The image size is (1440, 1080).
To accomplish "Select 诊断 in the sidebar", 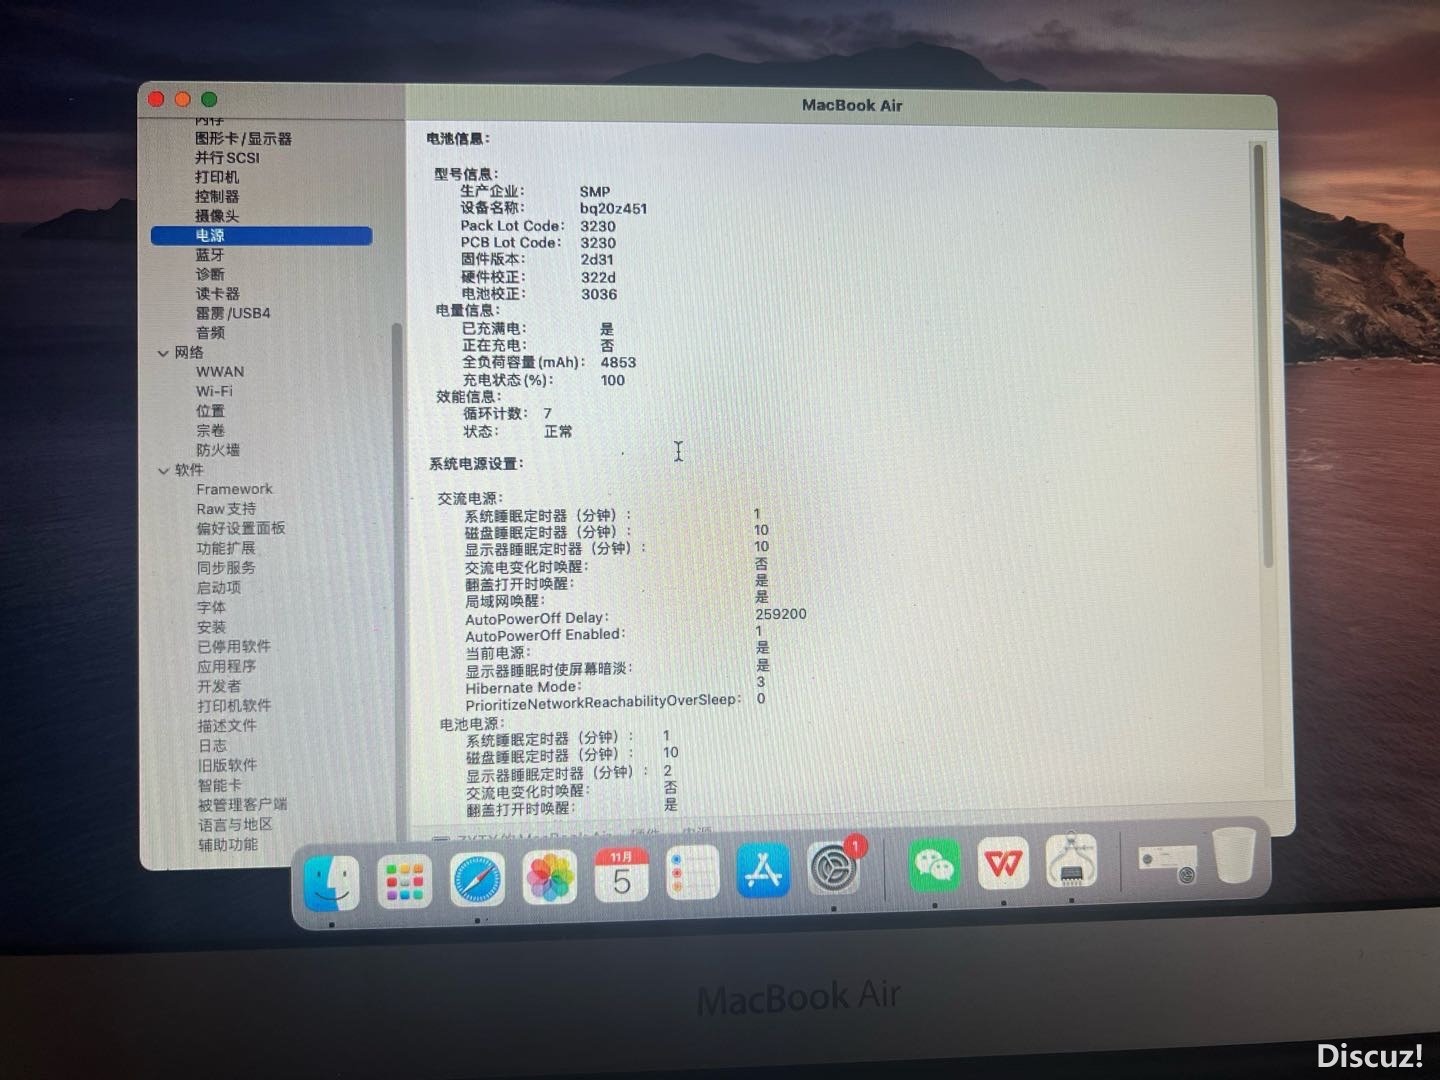I will coord(210,274).
